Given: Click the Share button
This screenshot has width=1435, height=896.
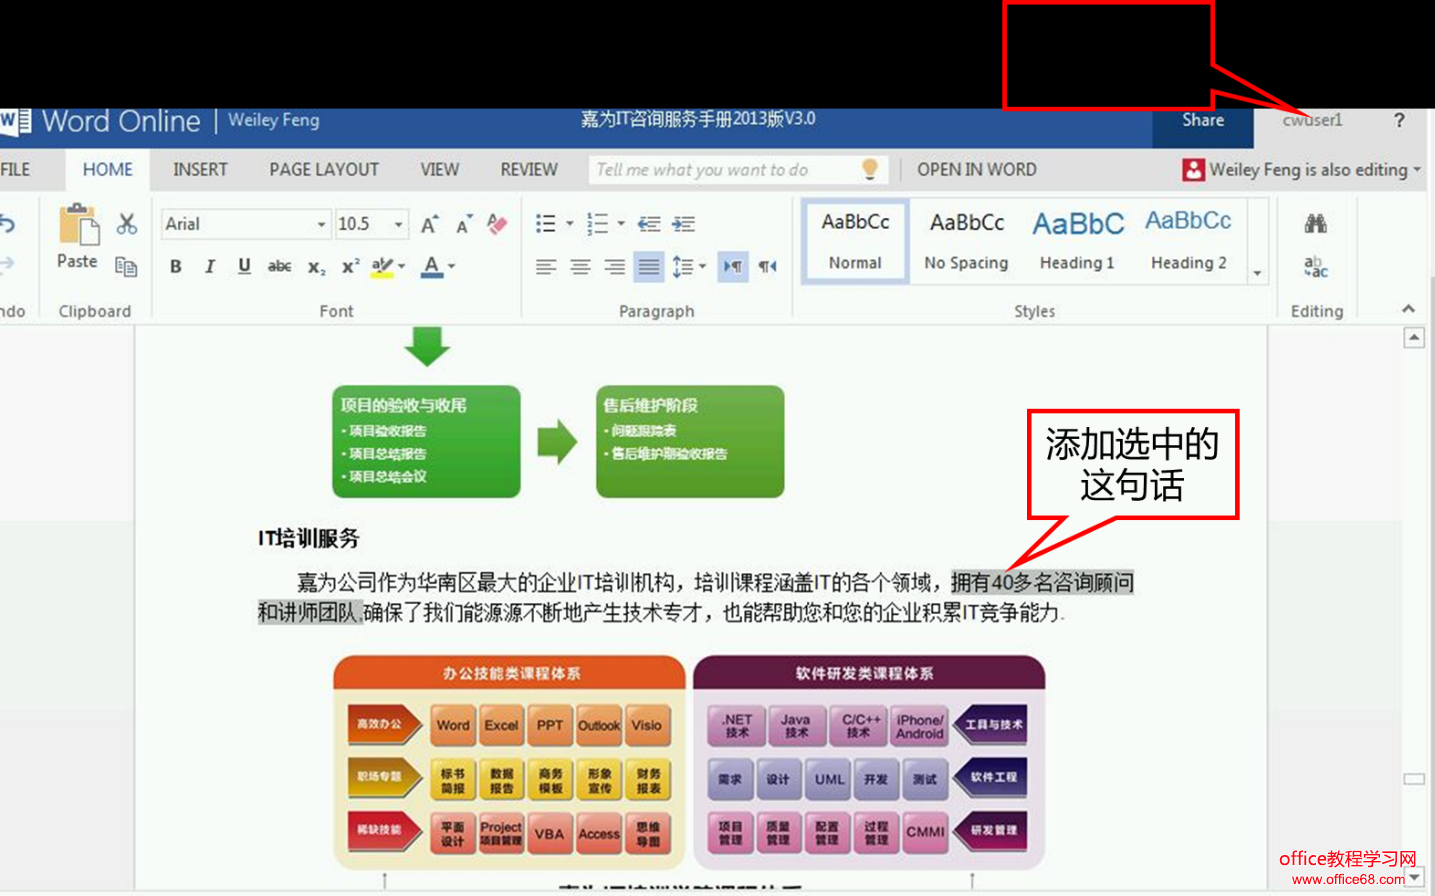Looking at the screenshot, I should point(1203,121).
